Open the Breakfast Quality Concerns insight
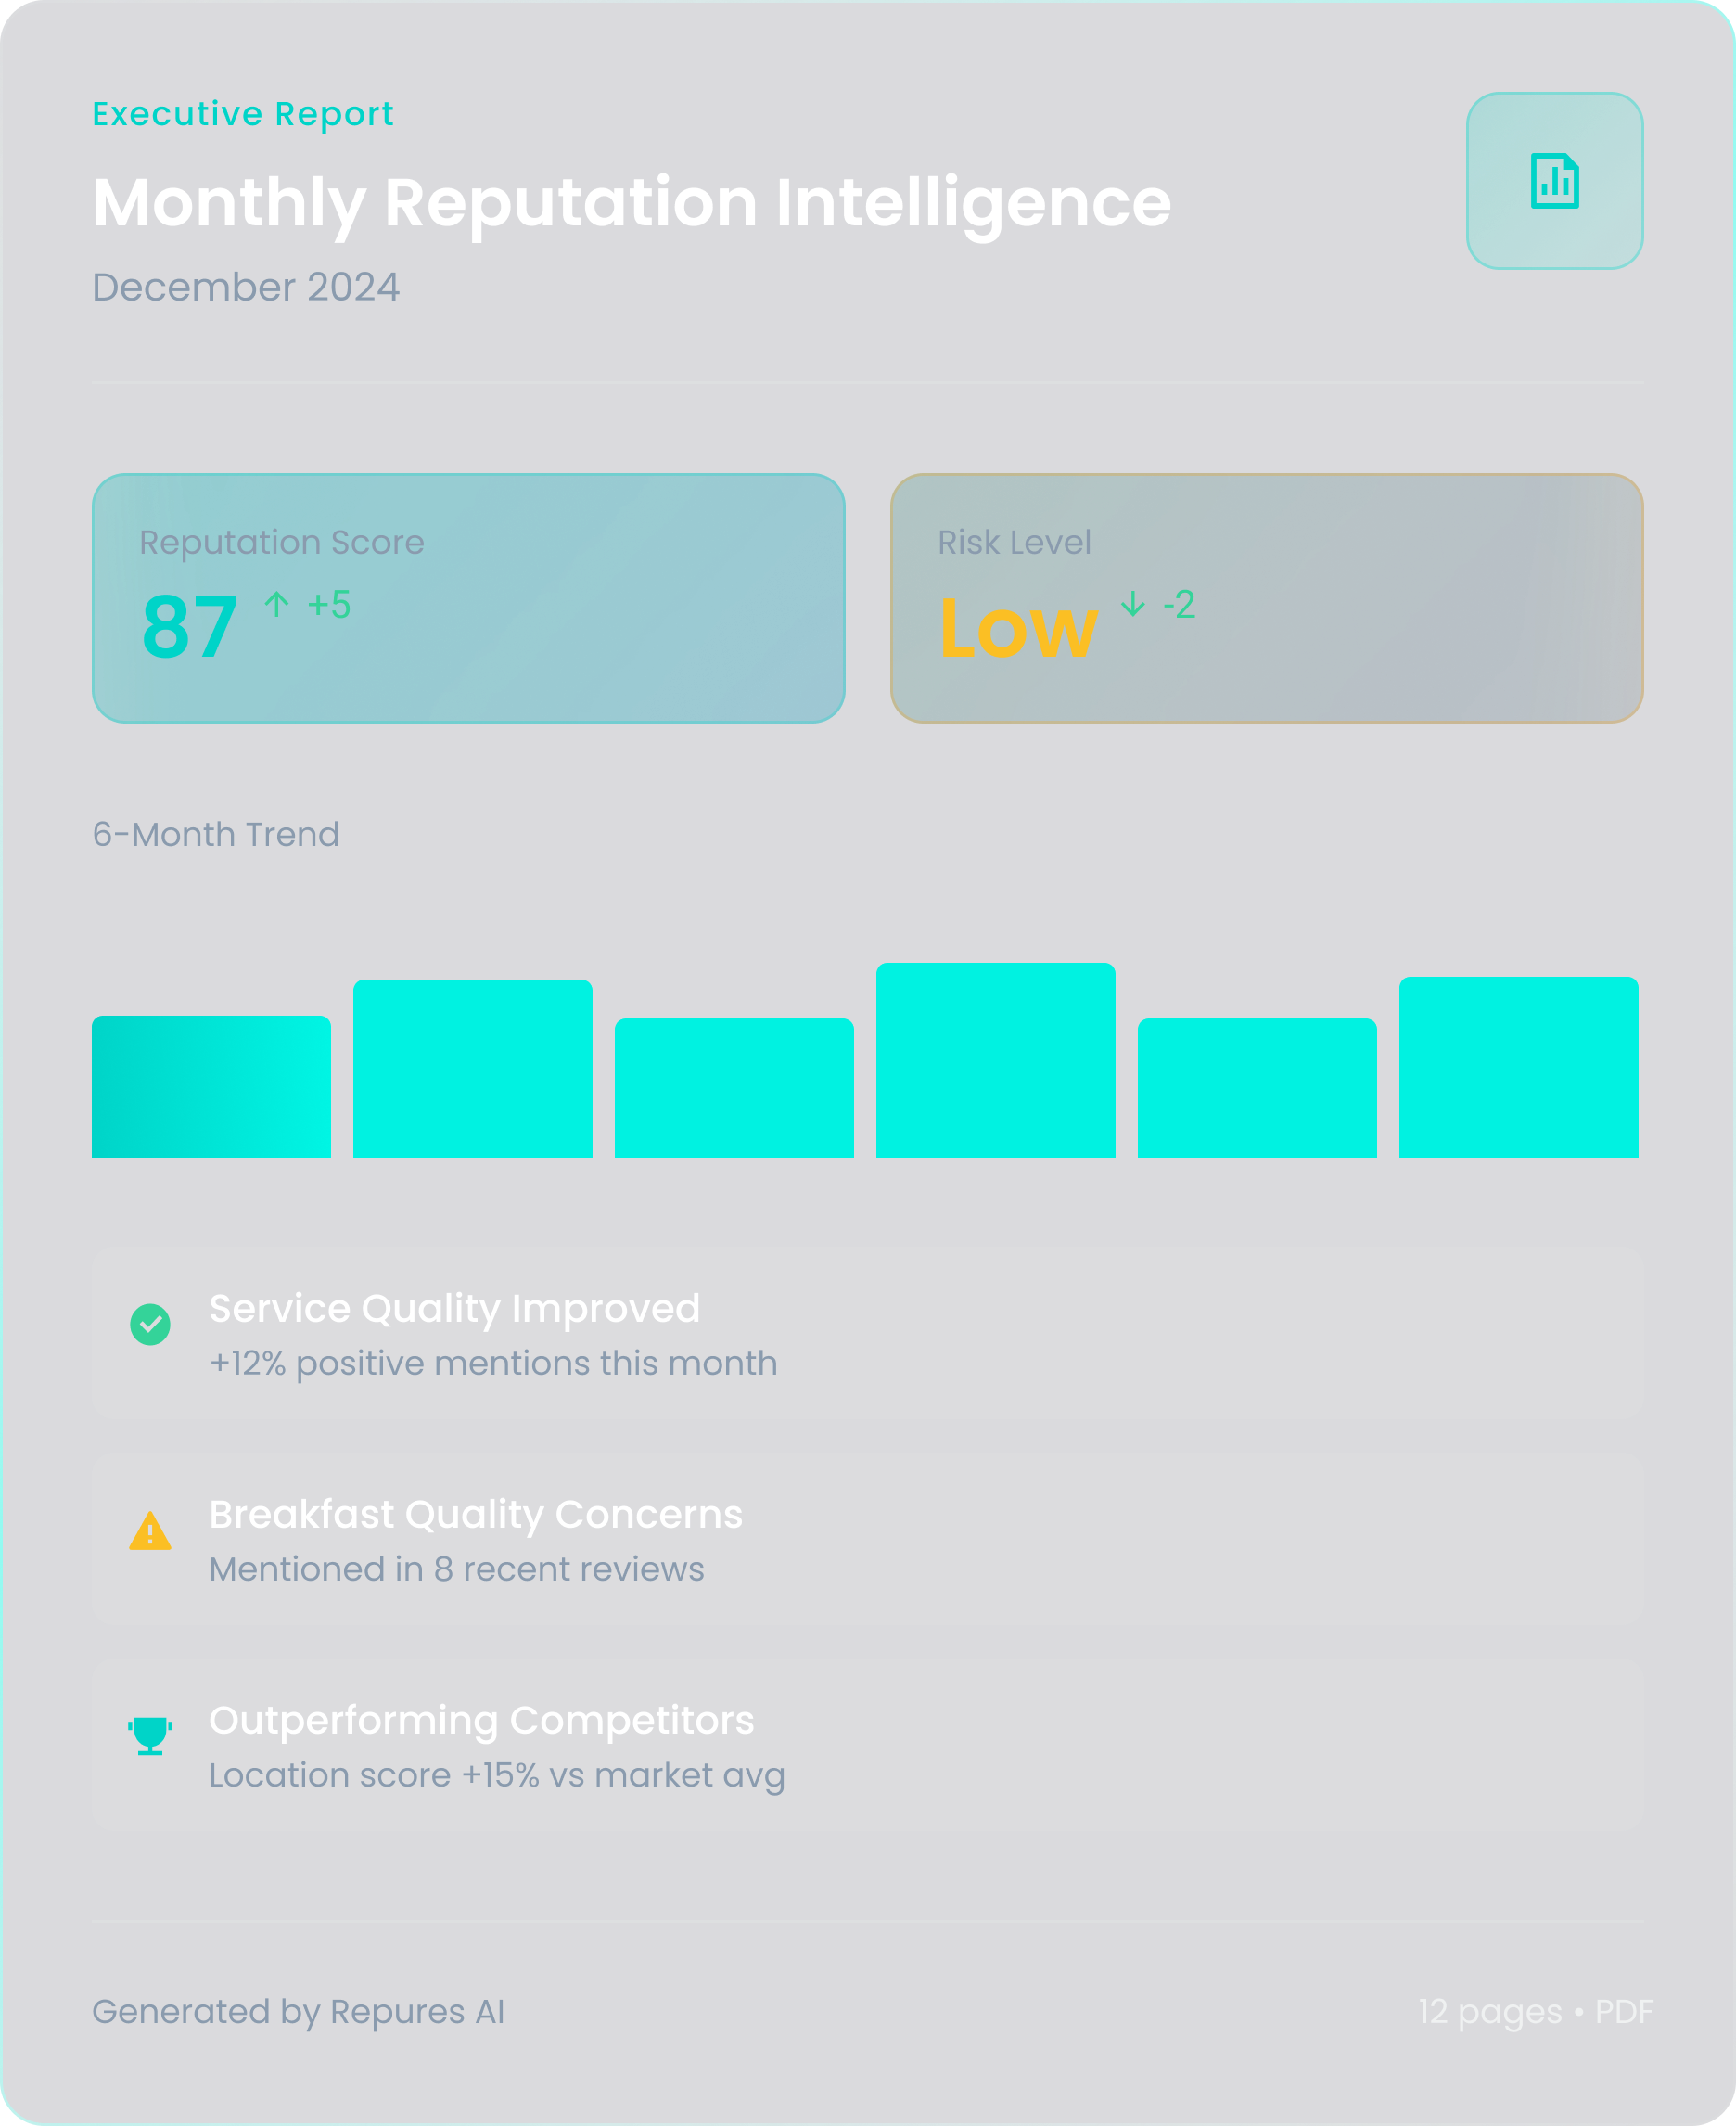The width and height of the screenshot is (1736, 2126). click(x=867, y=1538)
